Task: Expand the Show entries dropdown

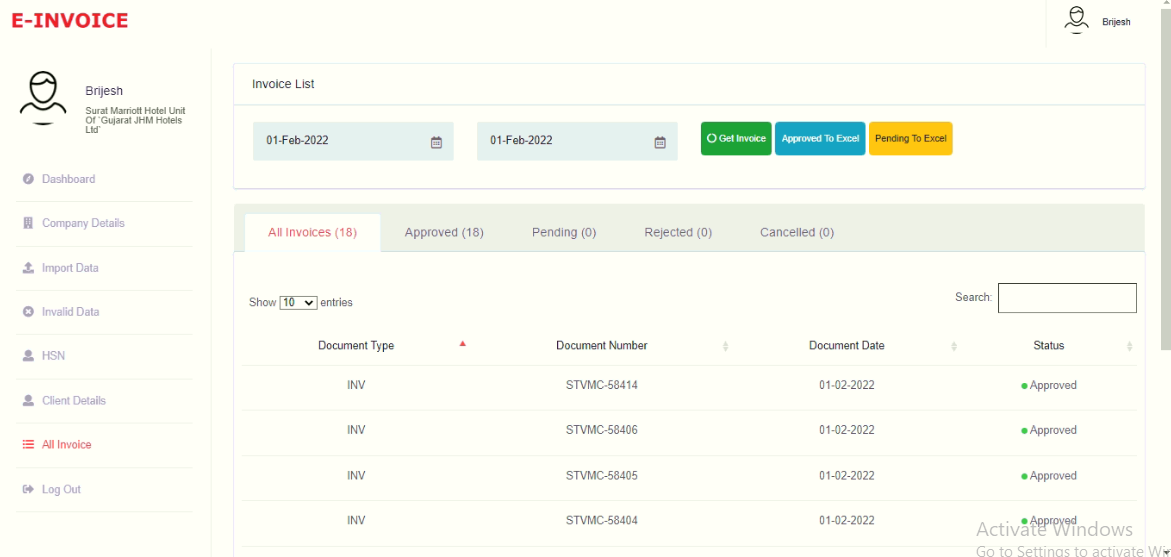Action: pyautogui.click(x=298, y=302)
